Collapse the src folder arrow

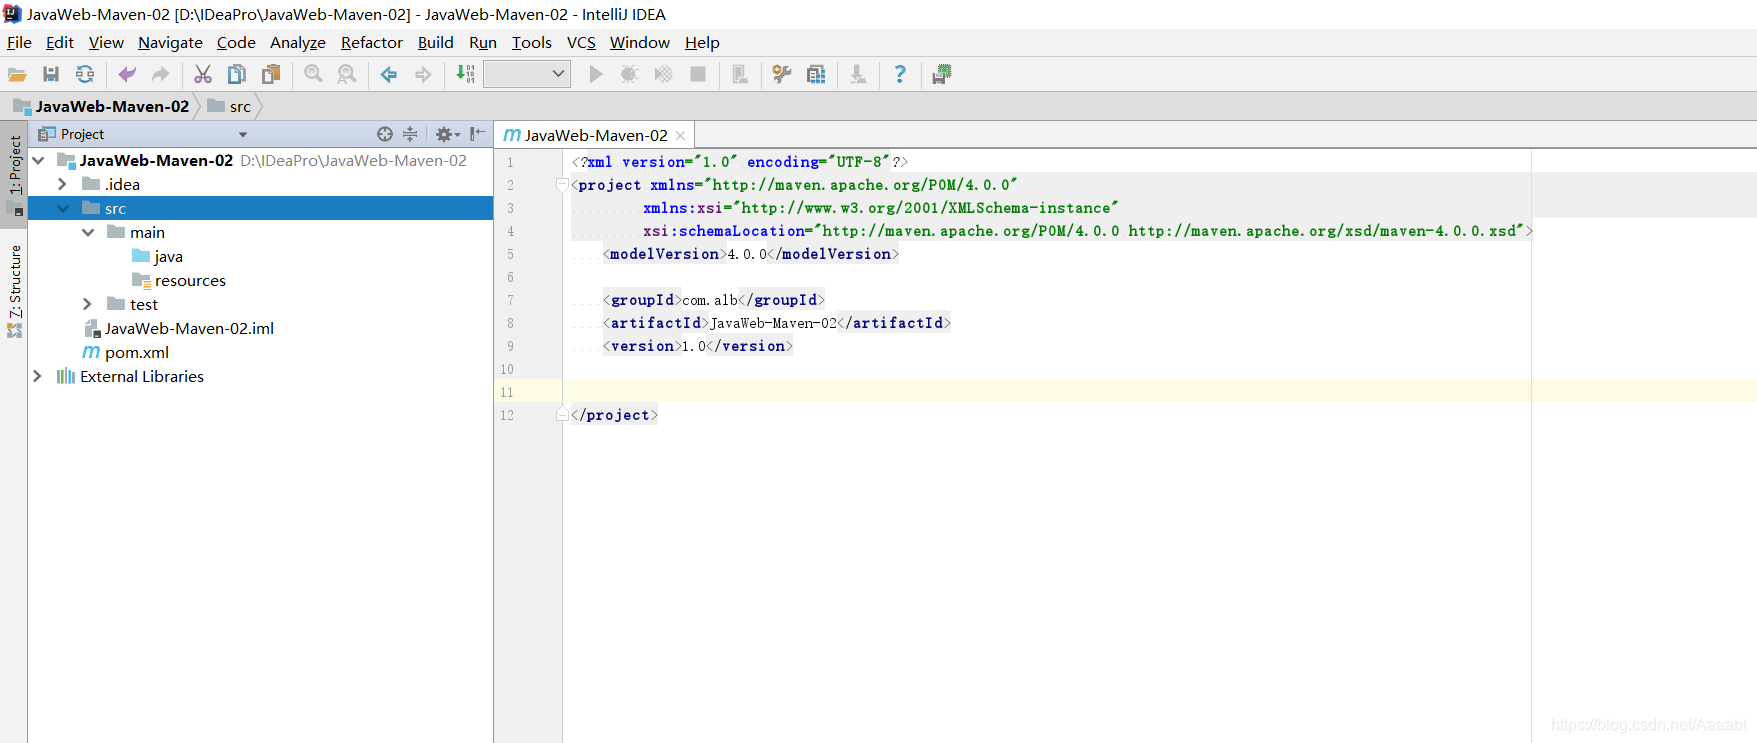coord(63,208)
